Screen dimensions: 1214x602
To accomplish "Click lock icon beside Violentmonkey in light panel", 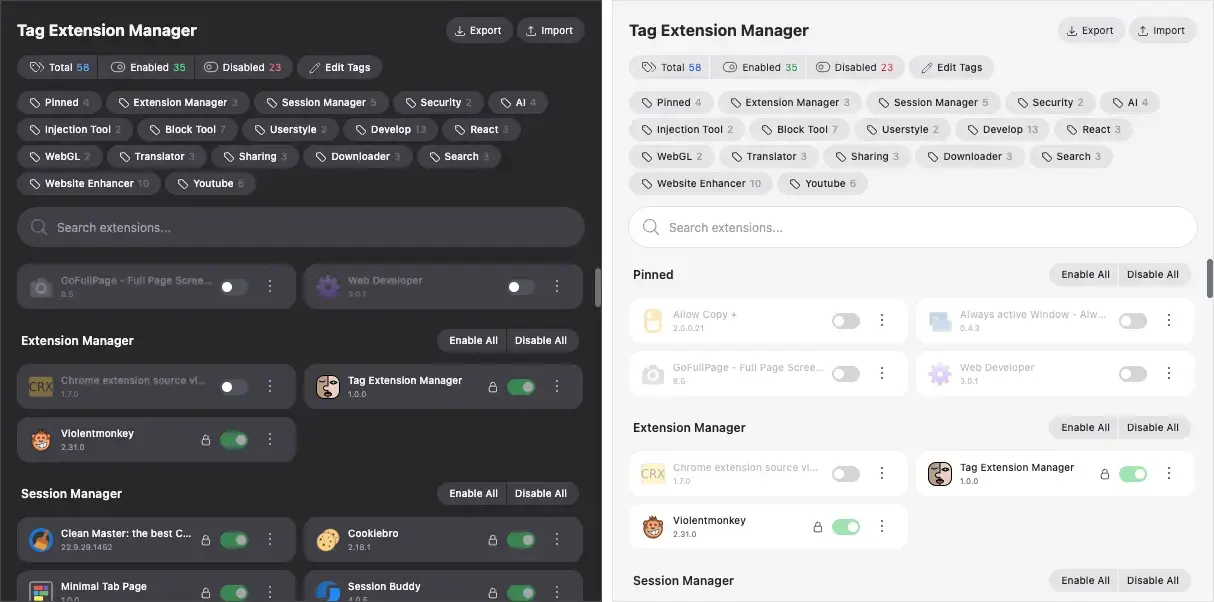I will point(818,527).
